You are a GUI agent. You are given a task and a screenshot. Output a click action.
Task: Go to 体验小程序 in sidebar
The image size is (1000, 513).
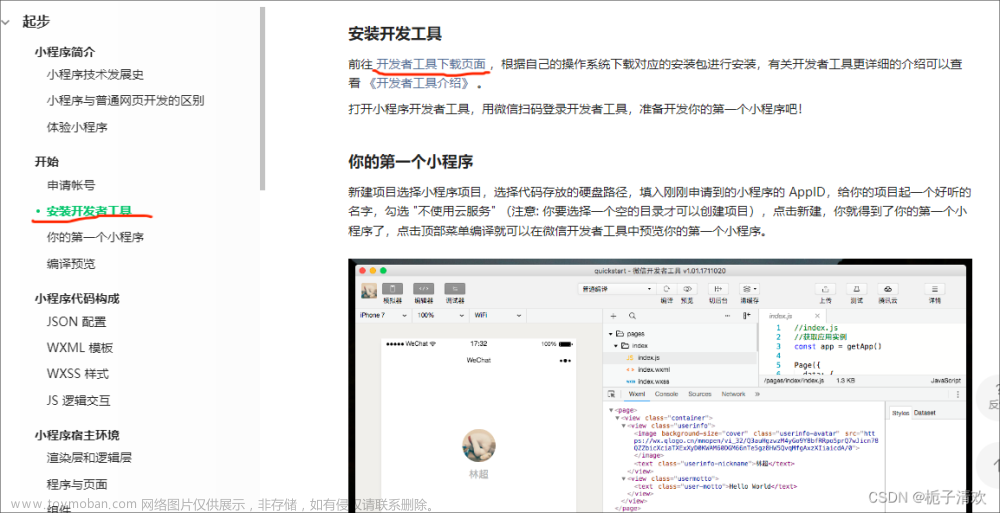[x=77, y=127]
